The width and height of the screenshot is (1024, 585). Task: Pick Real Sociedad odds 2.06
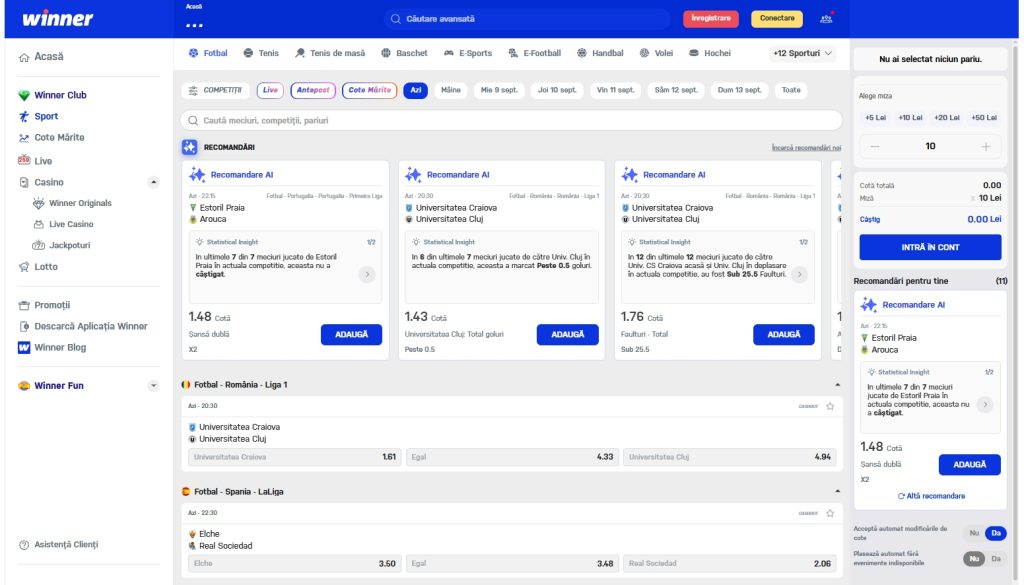pyautogui.click(x=729, y=563)
